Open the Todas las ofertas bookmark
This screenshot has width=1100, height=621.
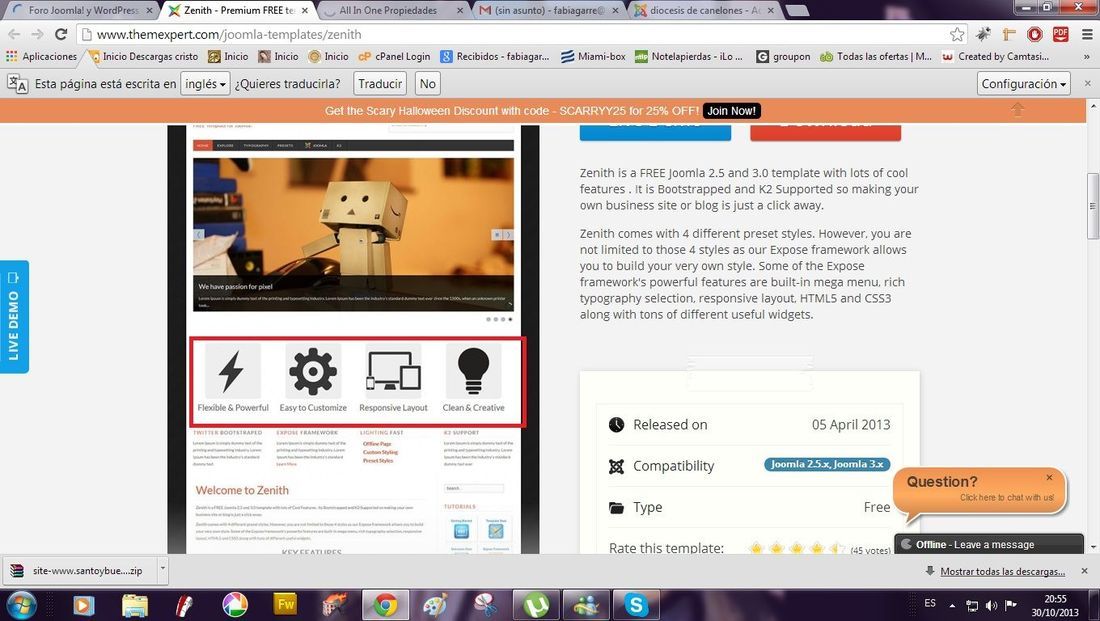(876, 56)
